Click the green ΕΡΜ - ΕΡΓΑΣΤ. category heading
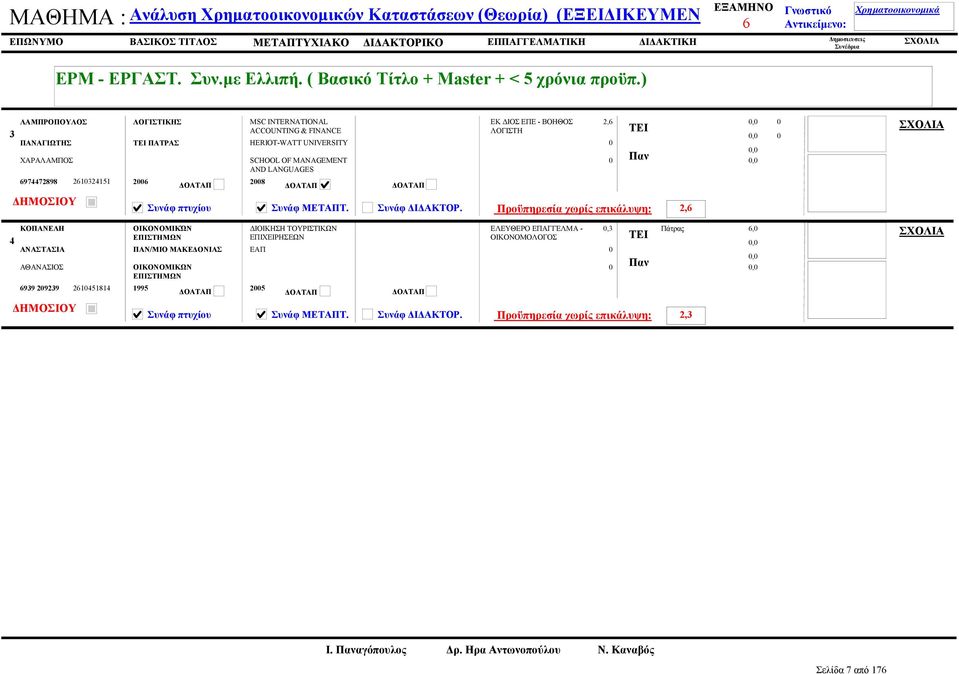Viewport: 959px width, 674px height. (x=351, y=79)
